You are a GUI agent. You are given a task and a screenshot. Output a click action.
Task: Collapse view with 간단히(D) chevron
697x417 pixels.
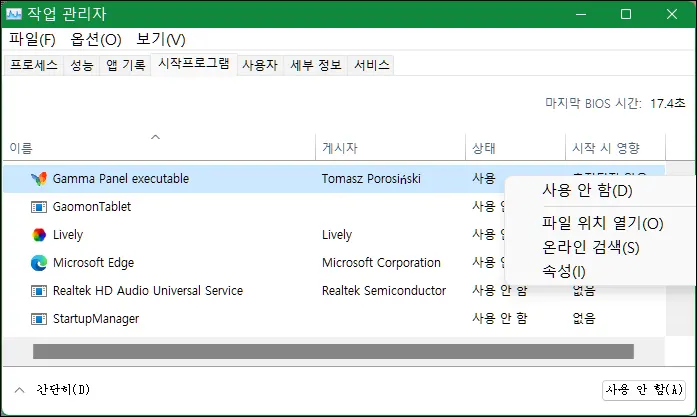20,390
